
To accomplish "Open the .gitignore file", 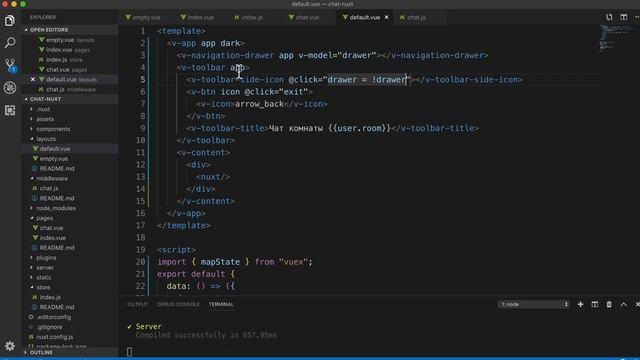I will (x=70, y=327).
